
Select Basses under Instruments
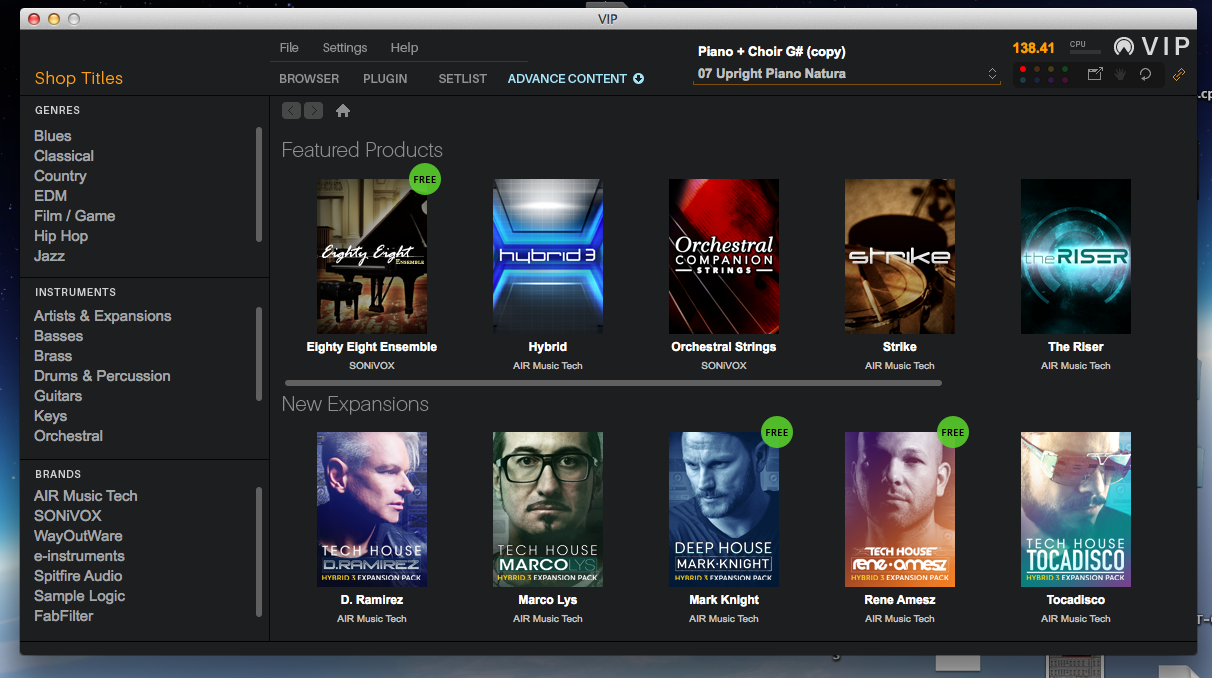tap(59, 336)
